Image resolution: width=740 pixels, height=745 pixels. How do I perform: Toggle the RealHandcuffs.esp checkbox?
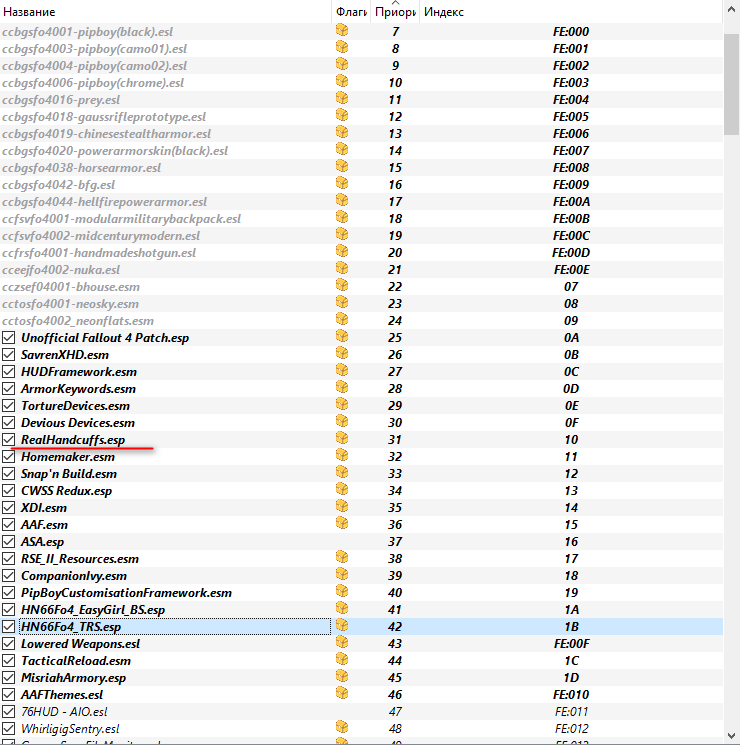click(9, 439)
